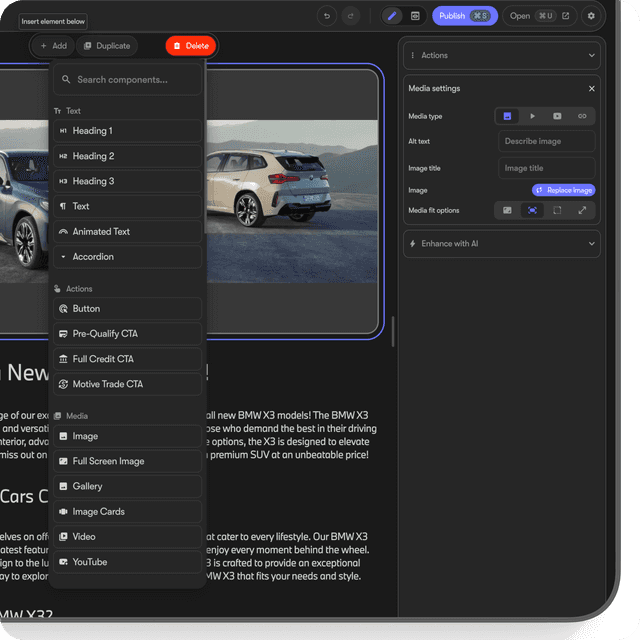Insert a Video component
Screen dimensions: 640x640
click(x=127, y=537)
